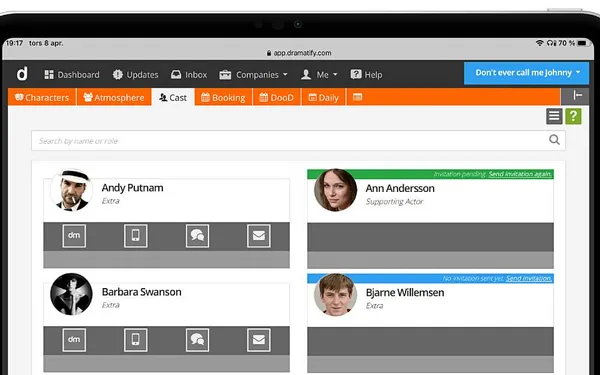The width and height of the screenshot is (600, 375).
Task: Click the Wi-Fi status icon
Action: [540, 43]
